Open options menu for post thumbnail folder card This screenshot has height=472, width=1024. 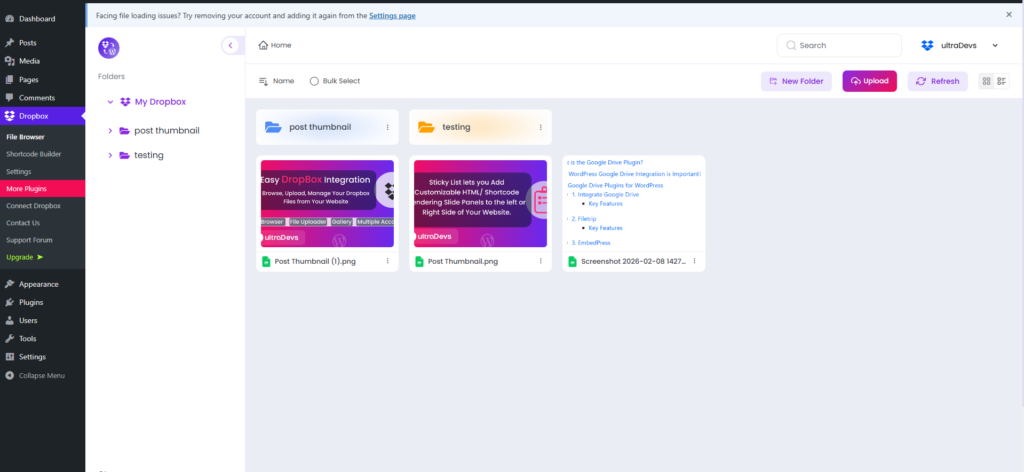pyautogui.click(x=387, y=127)
